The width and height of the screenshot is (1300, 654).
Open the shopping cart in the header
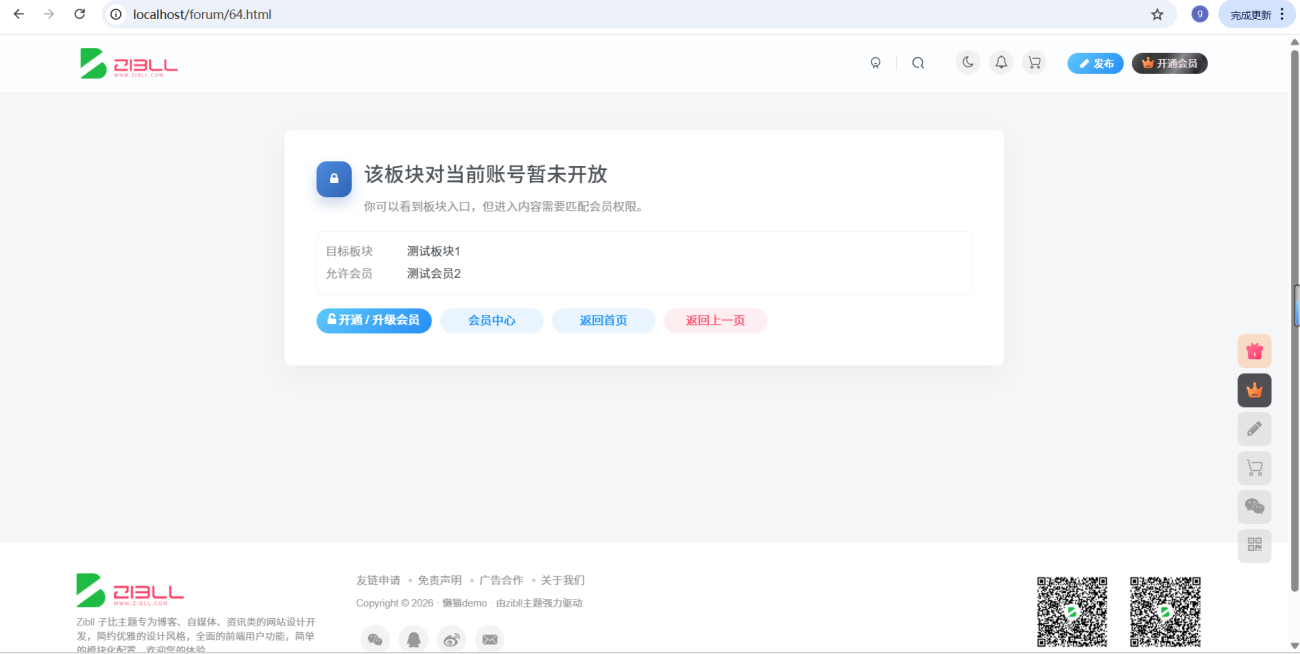pos(1034,62)
